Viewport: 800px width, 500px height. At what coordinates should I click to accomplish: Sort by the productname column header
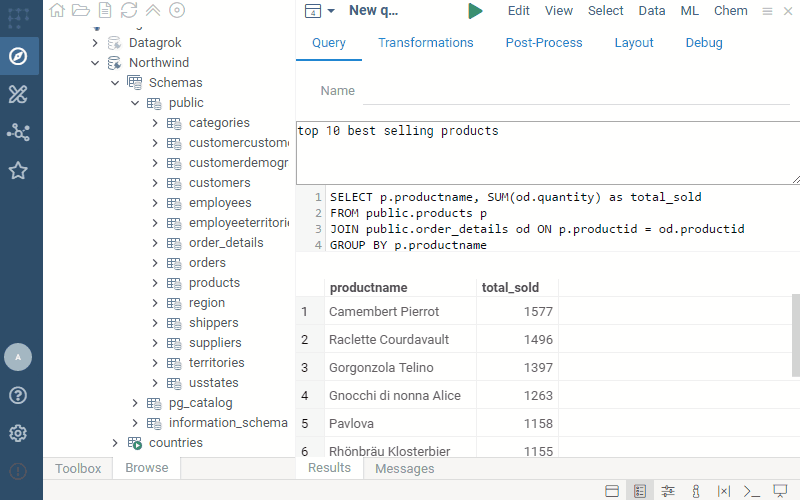pos(401,288)
